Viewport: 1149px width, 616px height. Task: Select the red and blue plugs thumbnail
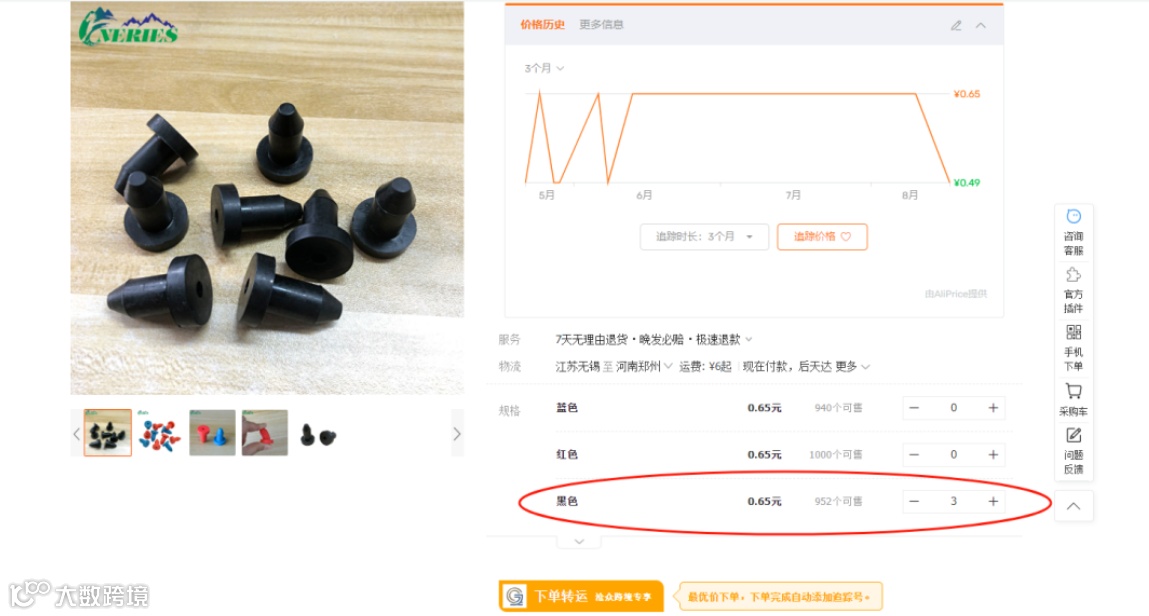pyautogui.click(x=159, y=433)
